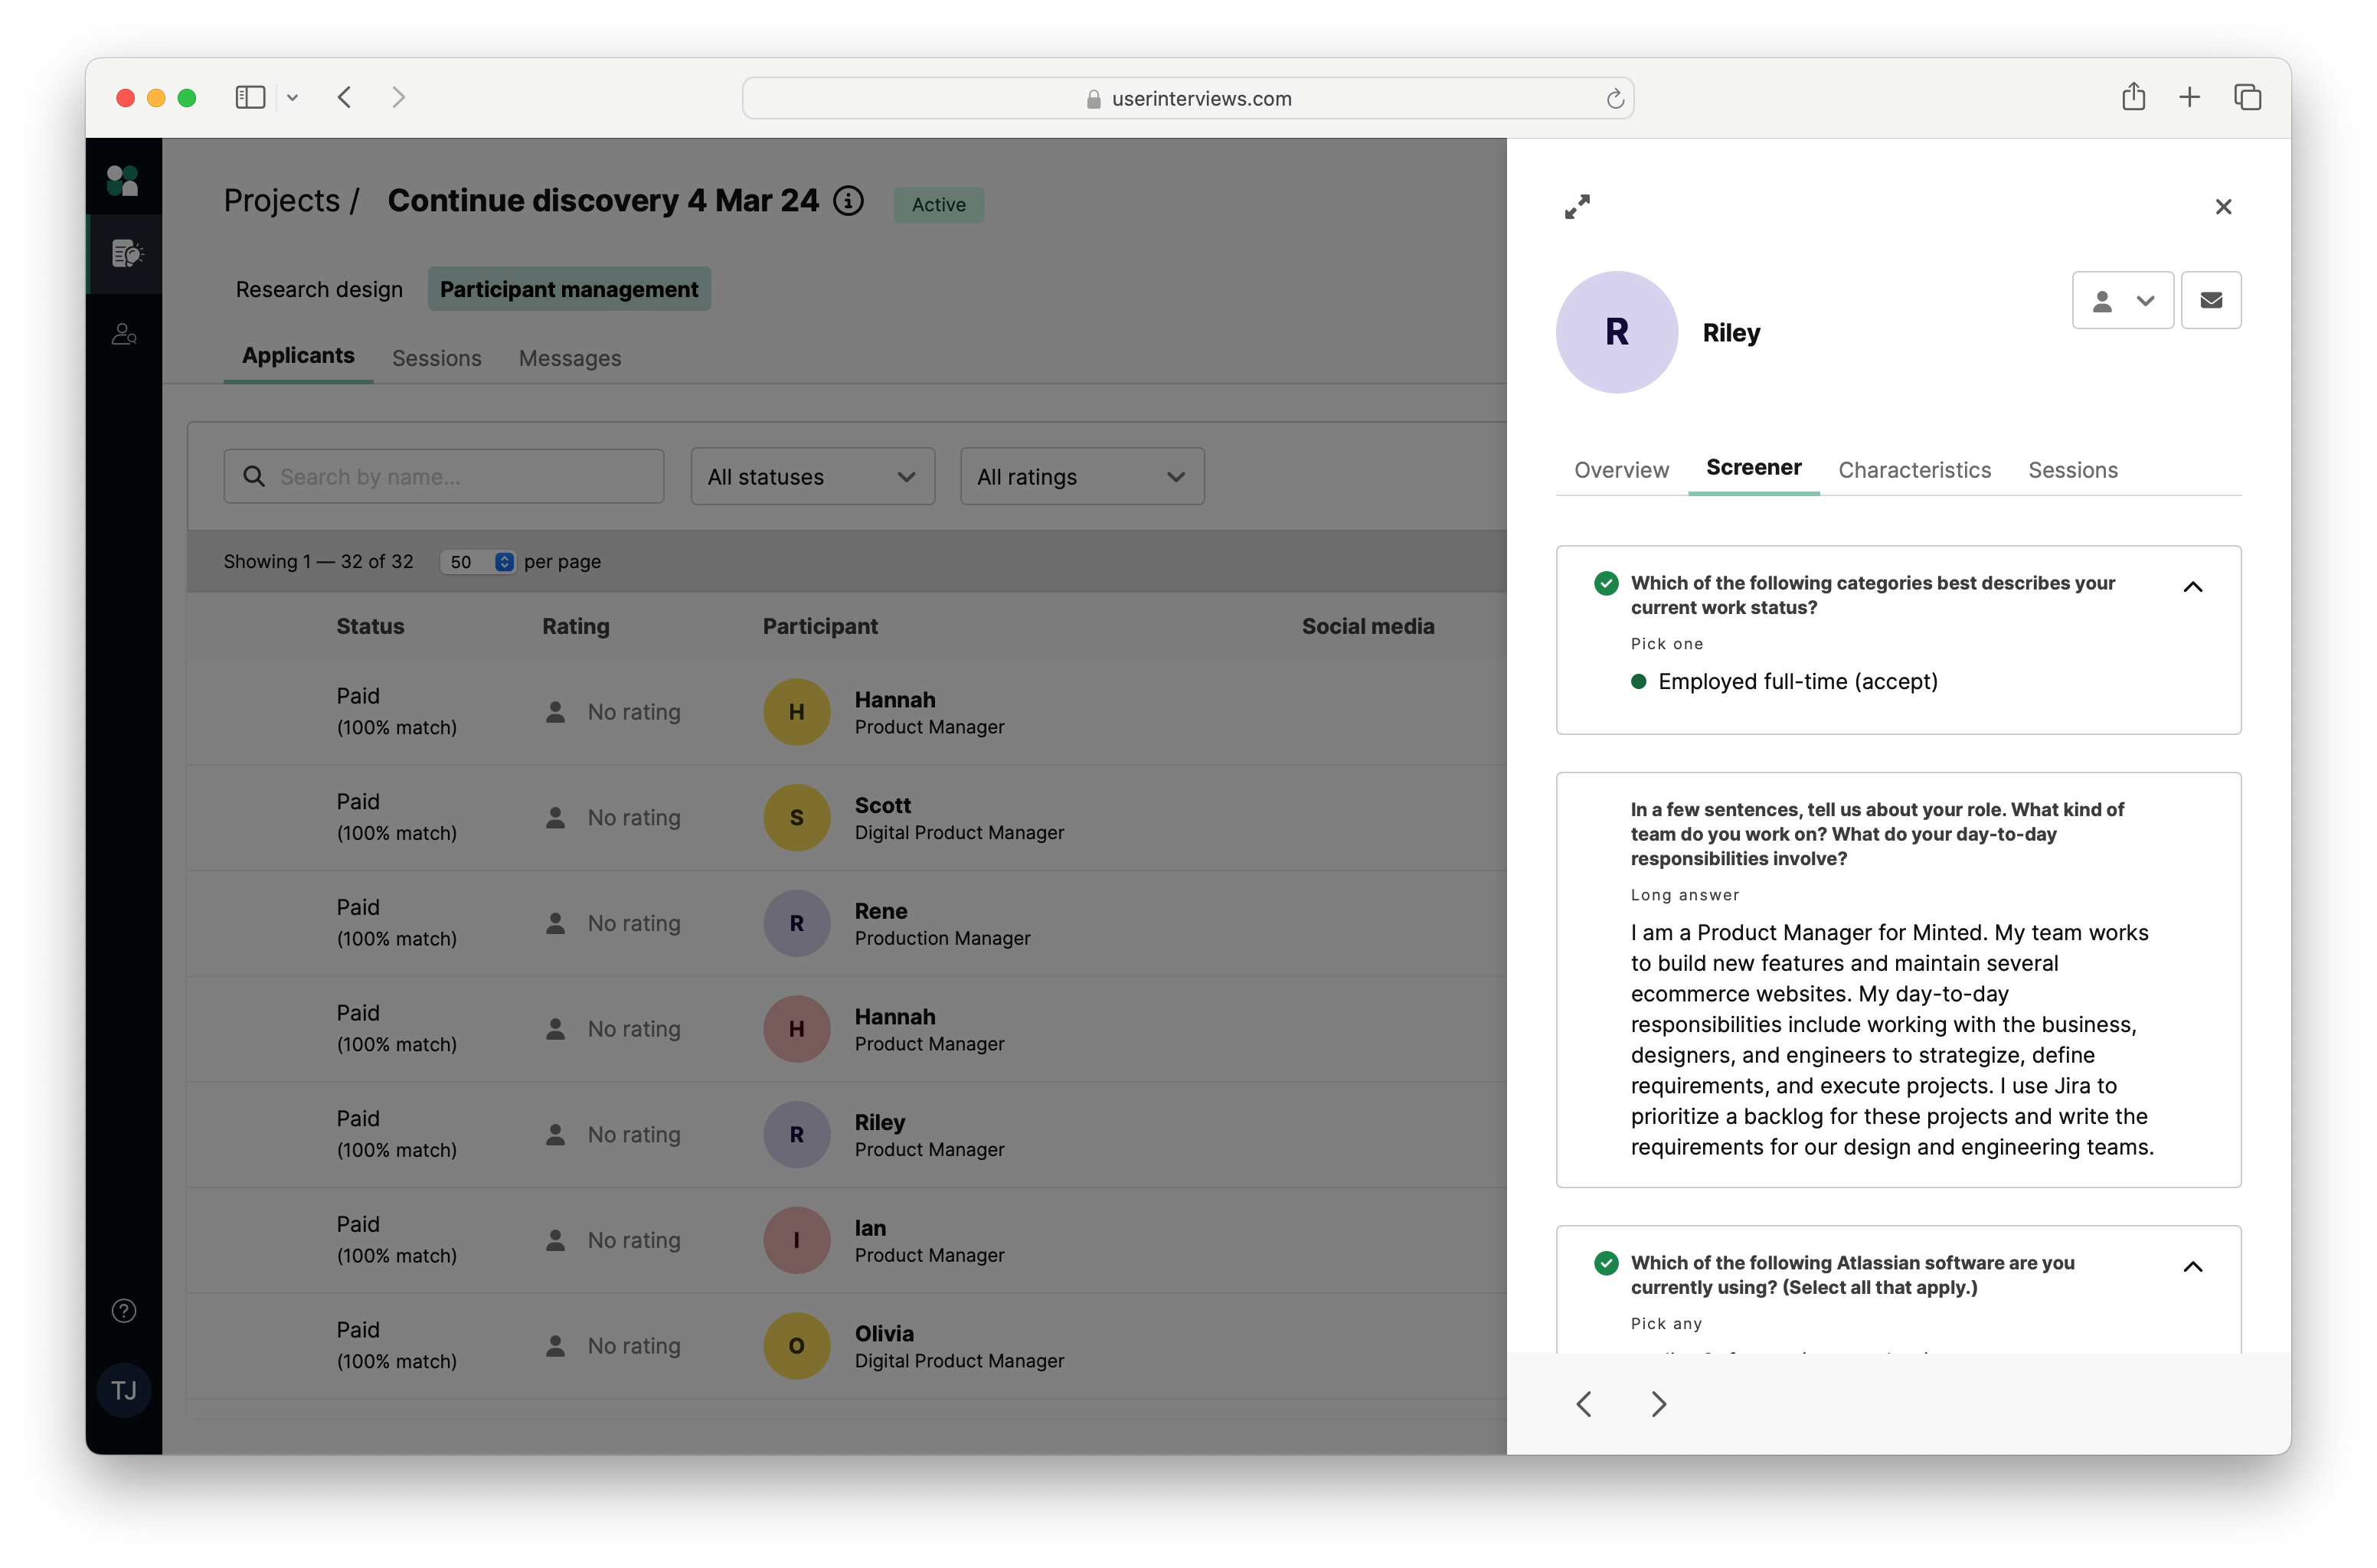Go to the Projects breadcrumb link
The width and height of the screenshot is (2377, 1568).
281,200
